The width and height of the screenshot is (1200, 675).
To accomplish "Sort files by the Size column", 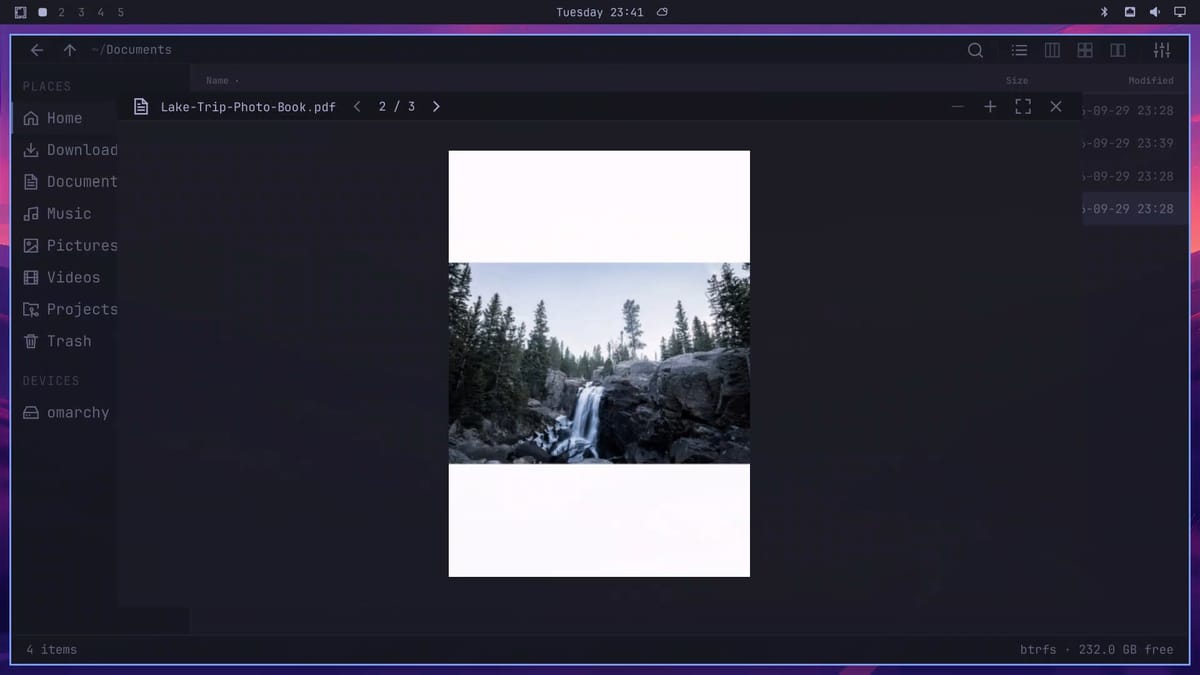I will pos(1017,80).
